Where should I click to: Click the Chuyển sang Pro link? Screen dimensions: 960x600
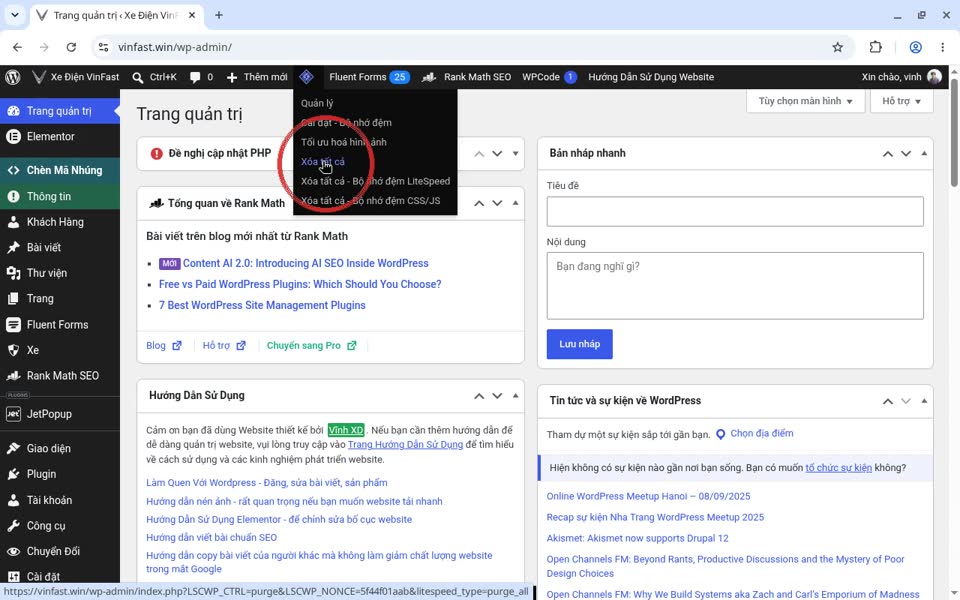[x=311, y=346]
